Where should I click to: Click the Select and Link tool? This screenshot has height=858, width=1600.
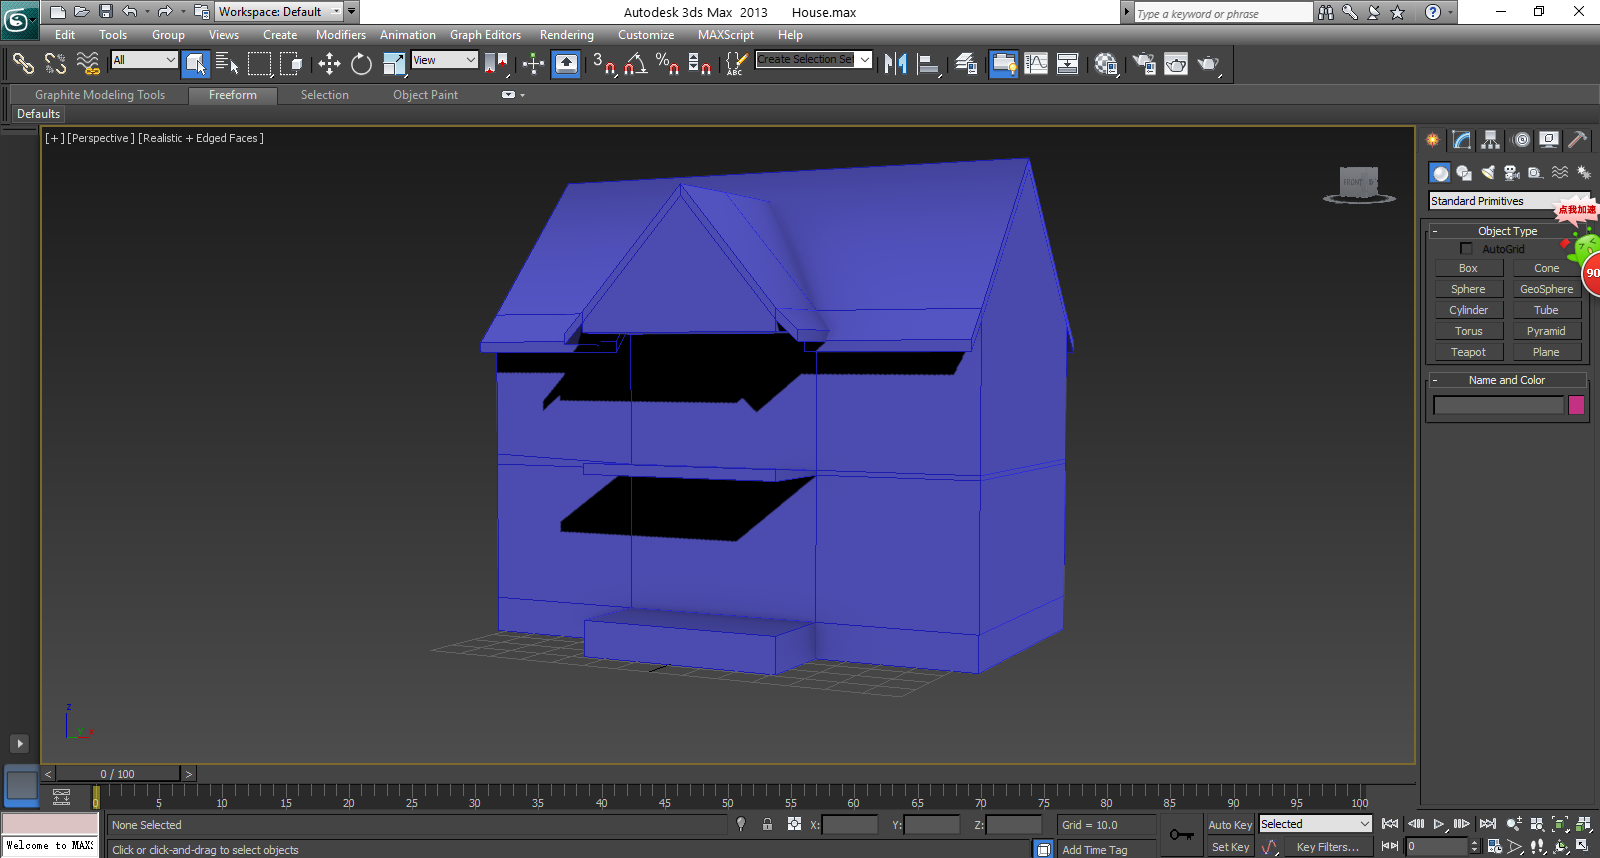pyautogui.click(x=23, y=64)
